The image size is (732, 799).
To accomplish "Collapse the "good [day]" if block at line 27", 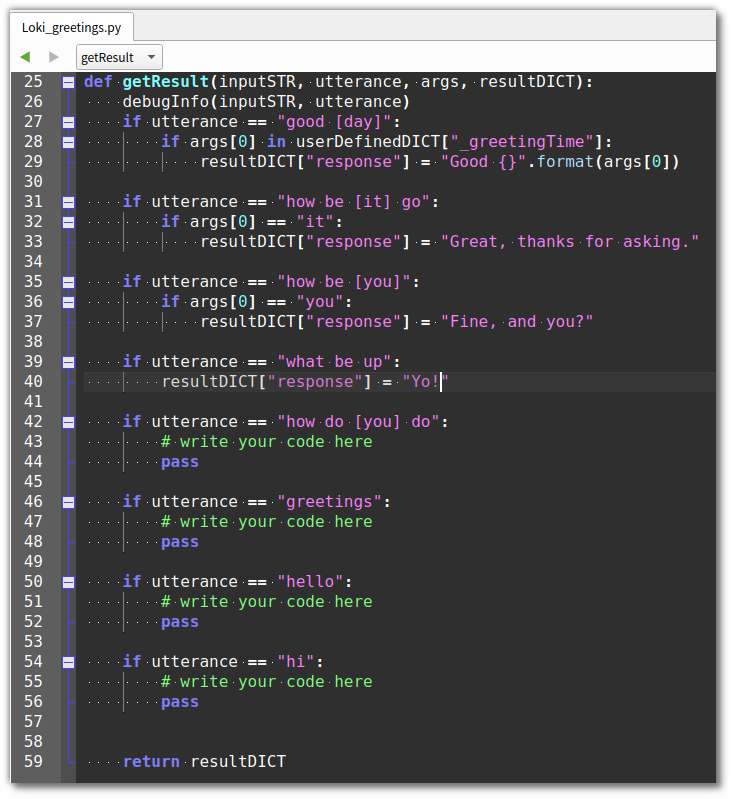I will point(68,122).
